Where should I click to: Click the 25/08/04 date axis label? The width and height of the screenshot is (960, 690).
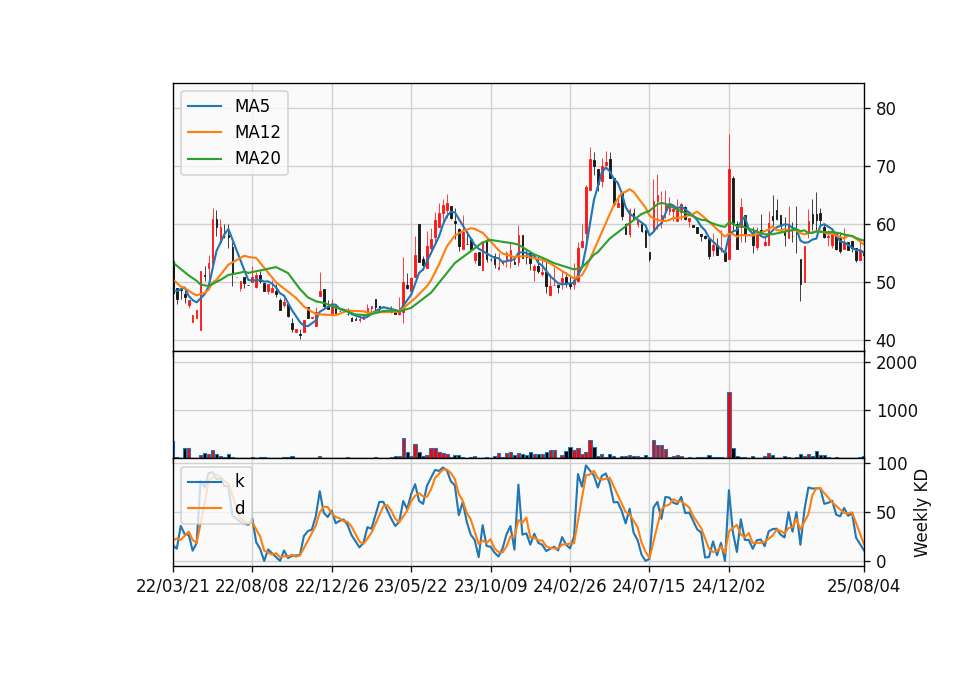point(863,586)
